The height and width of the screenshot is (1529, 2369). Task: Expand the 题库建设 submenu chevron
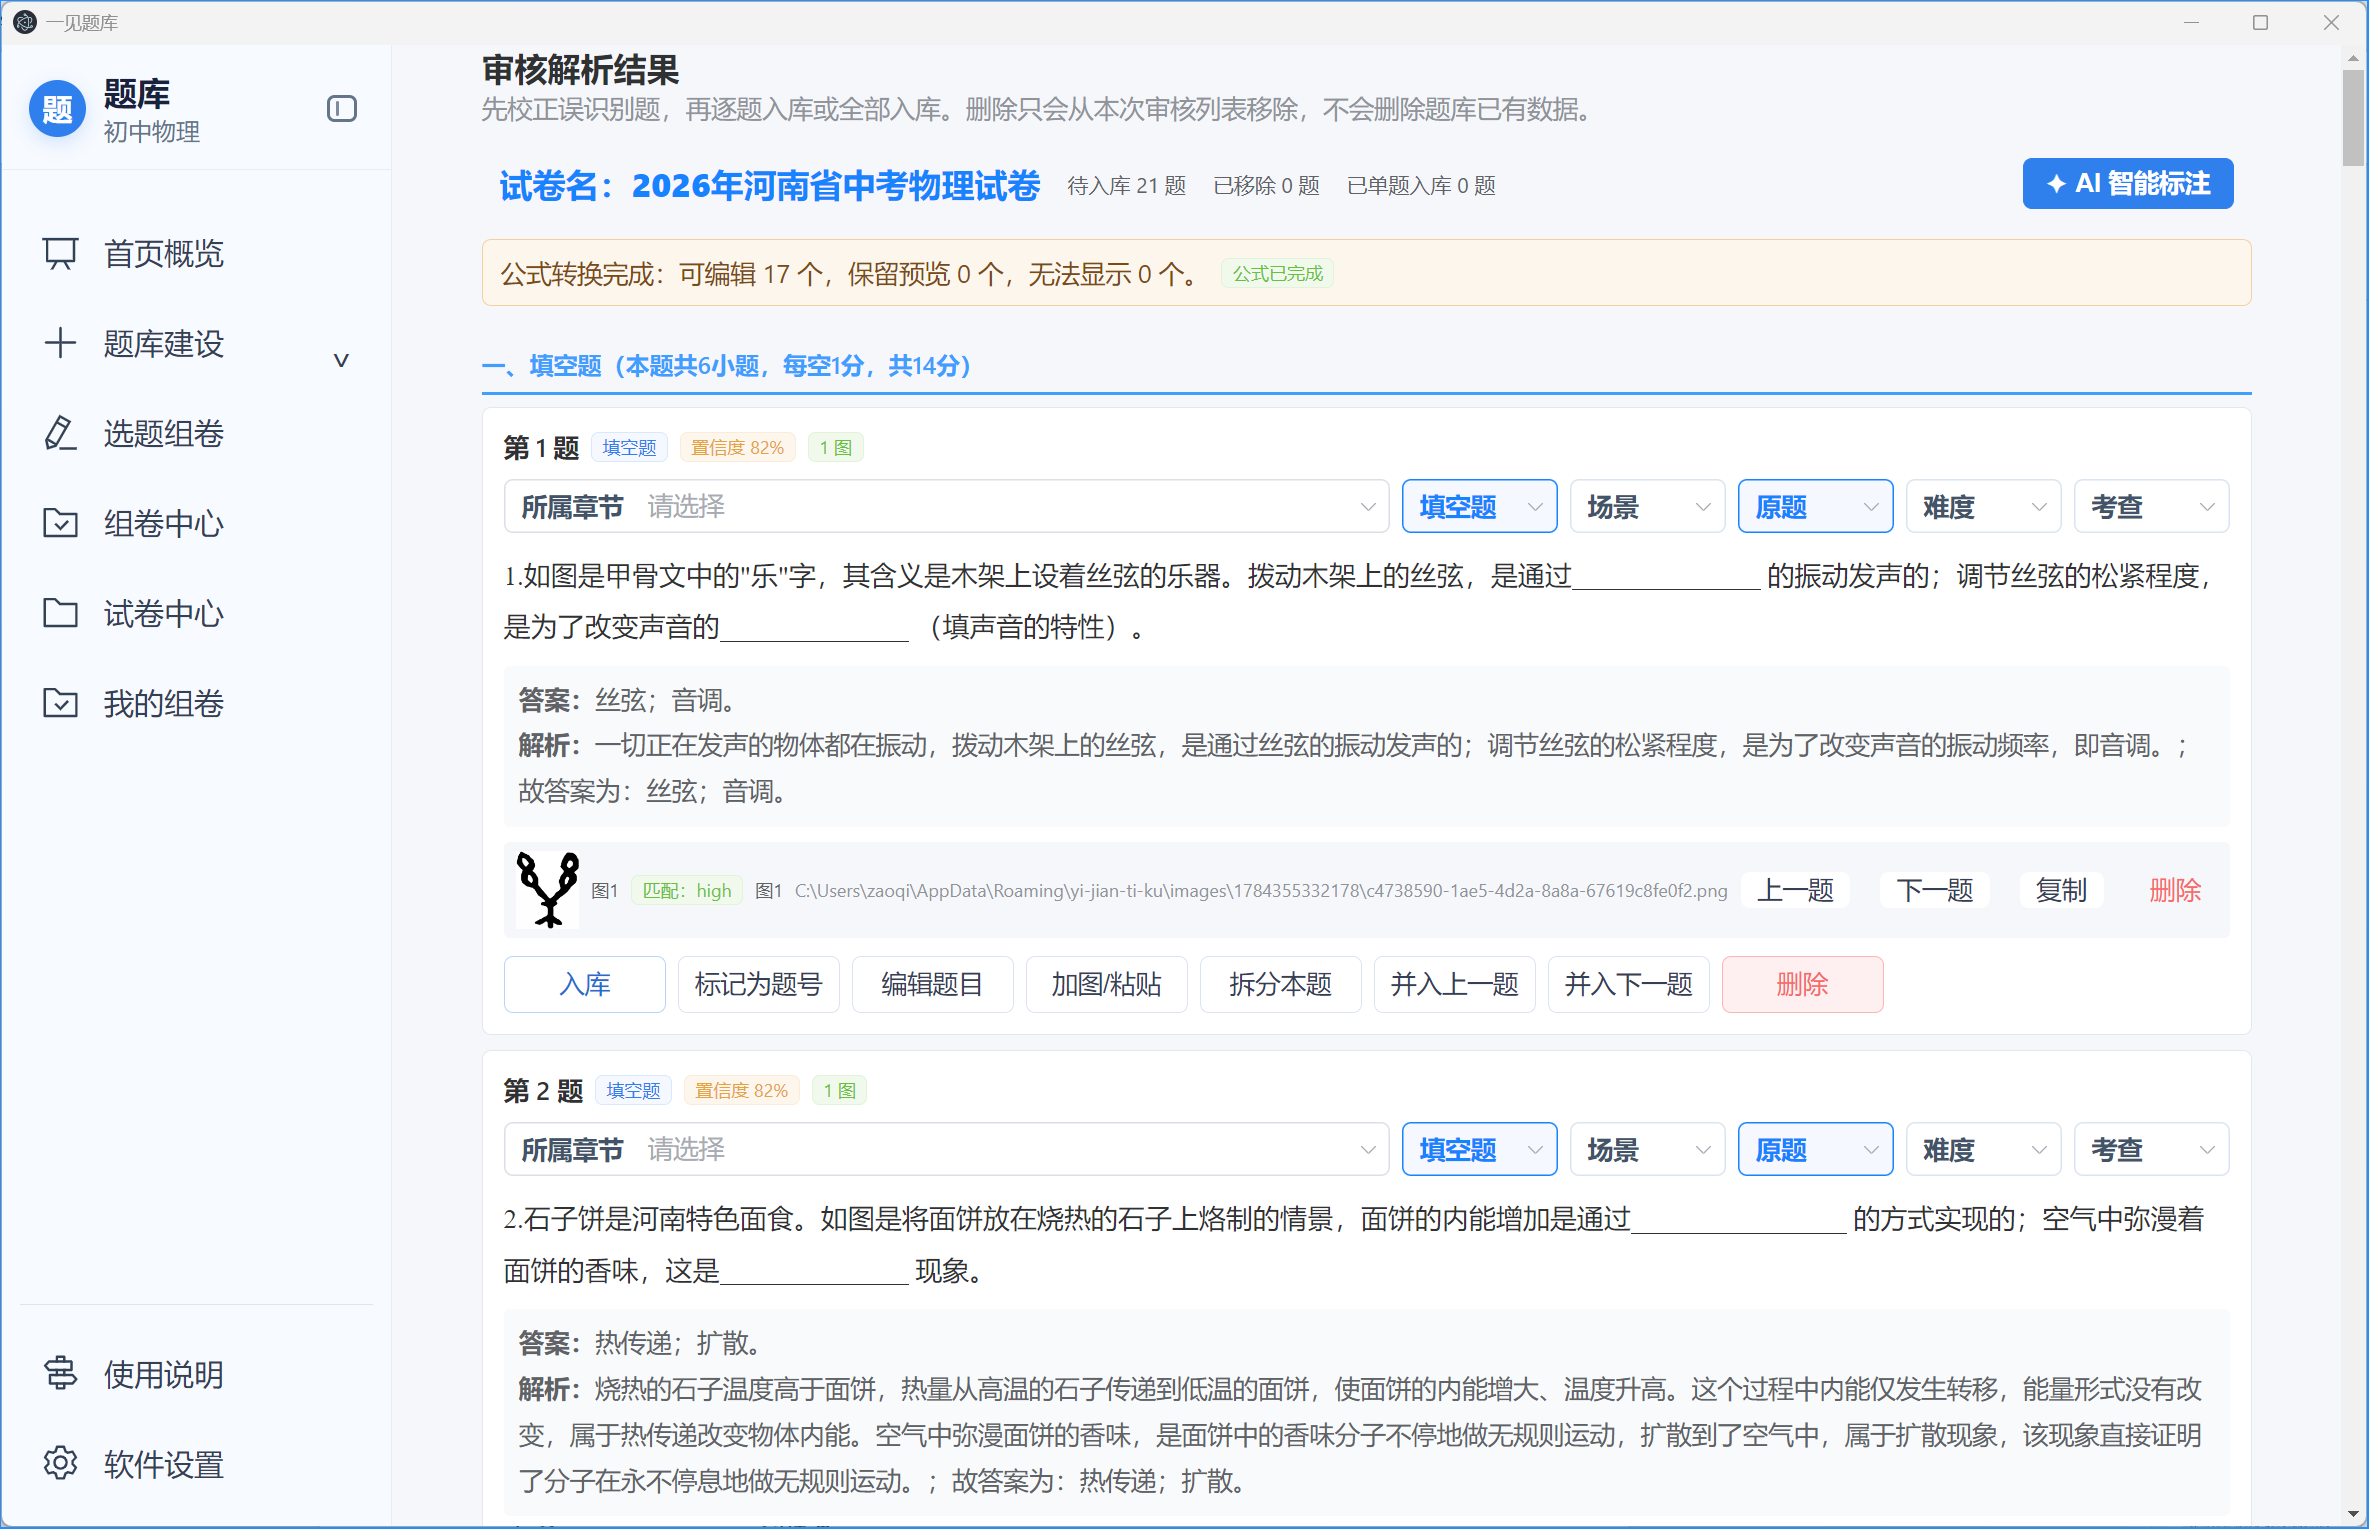coord(341,360)
